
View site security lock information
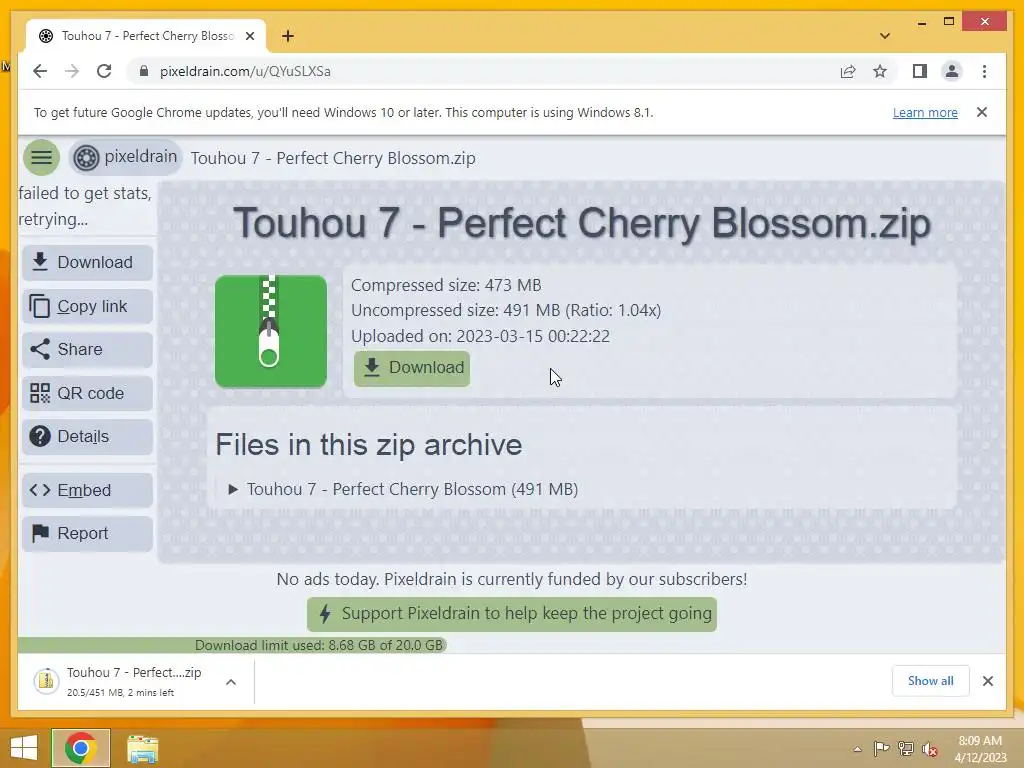coord(144,71)
